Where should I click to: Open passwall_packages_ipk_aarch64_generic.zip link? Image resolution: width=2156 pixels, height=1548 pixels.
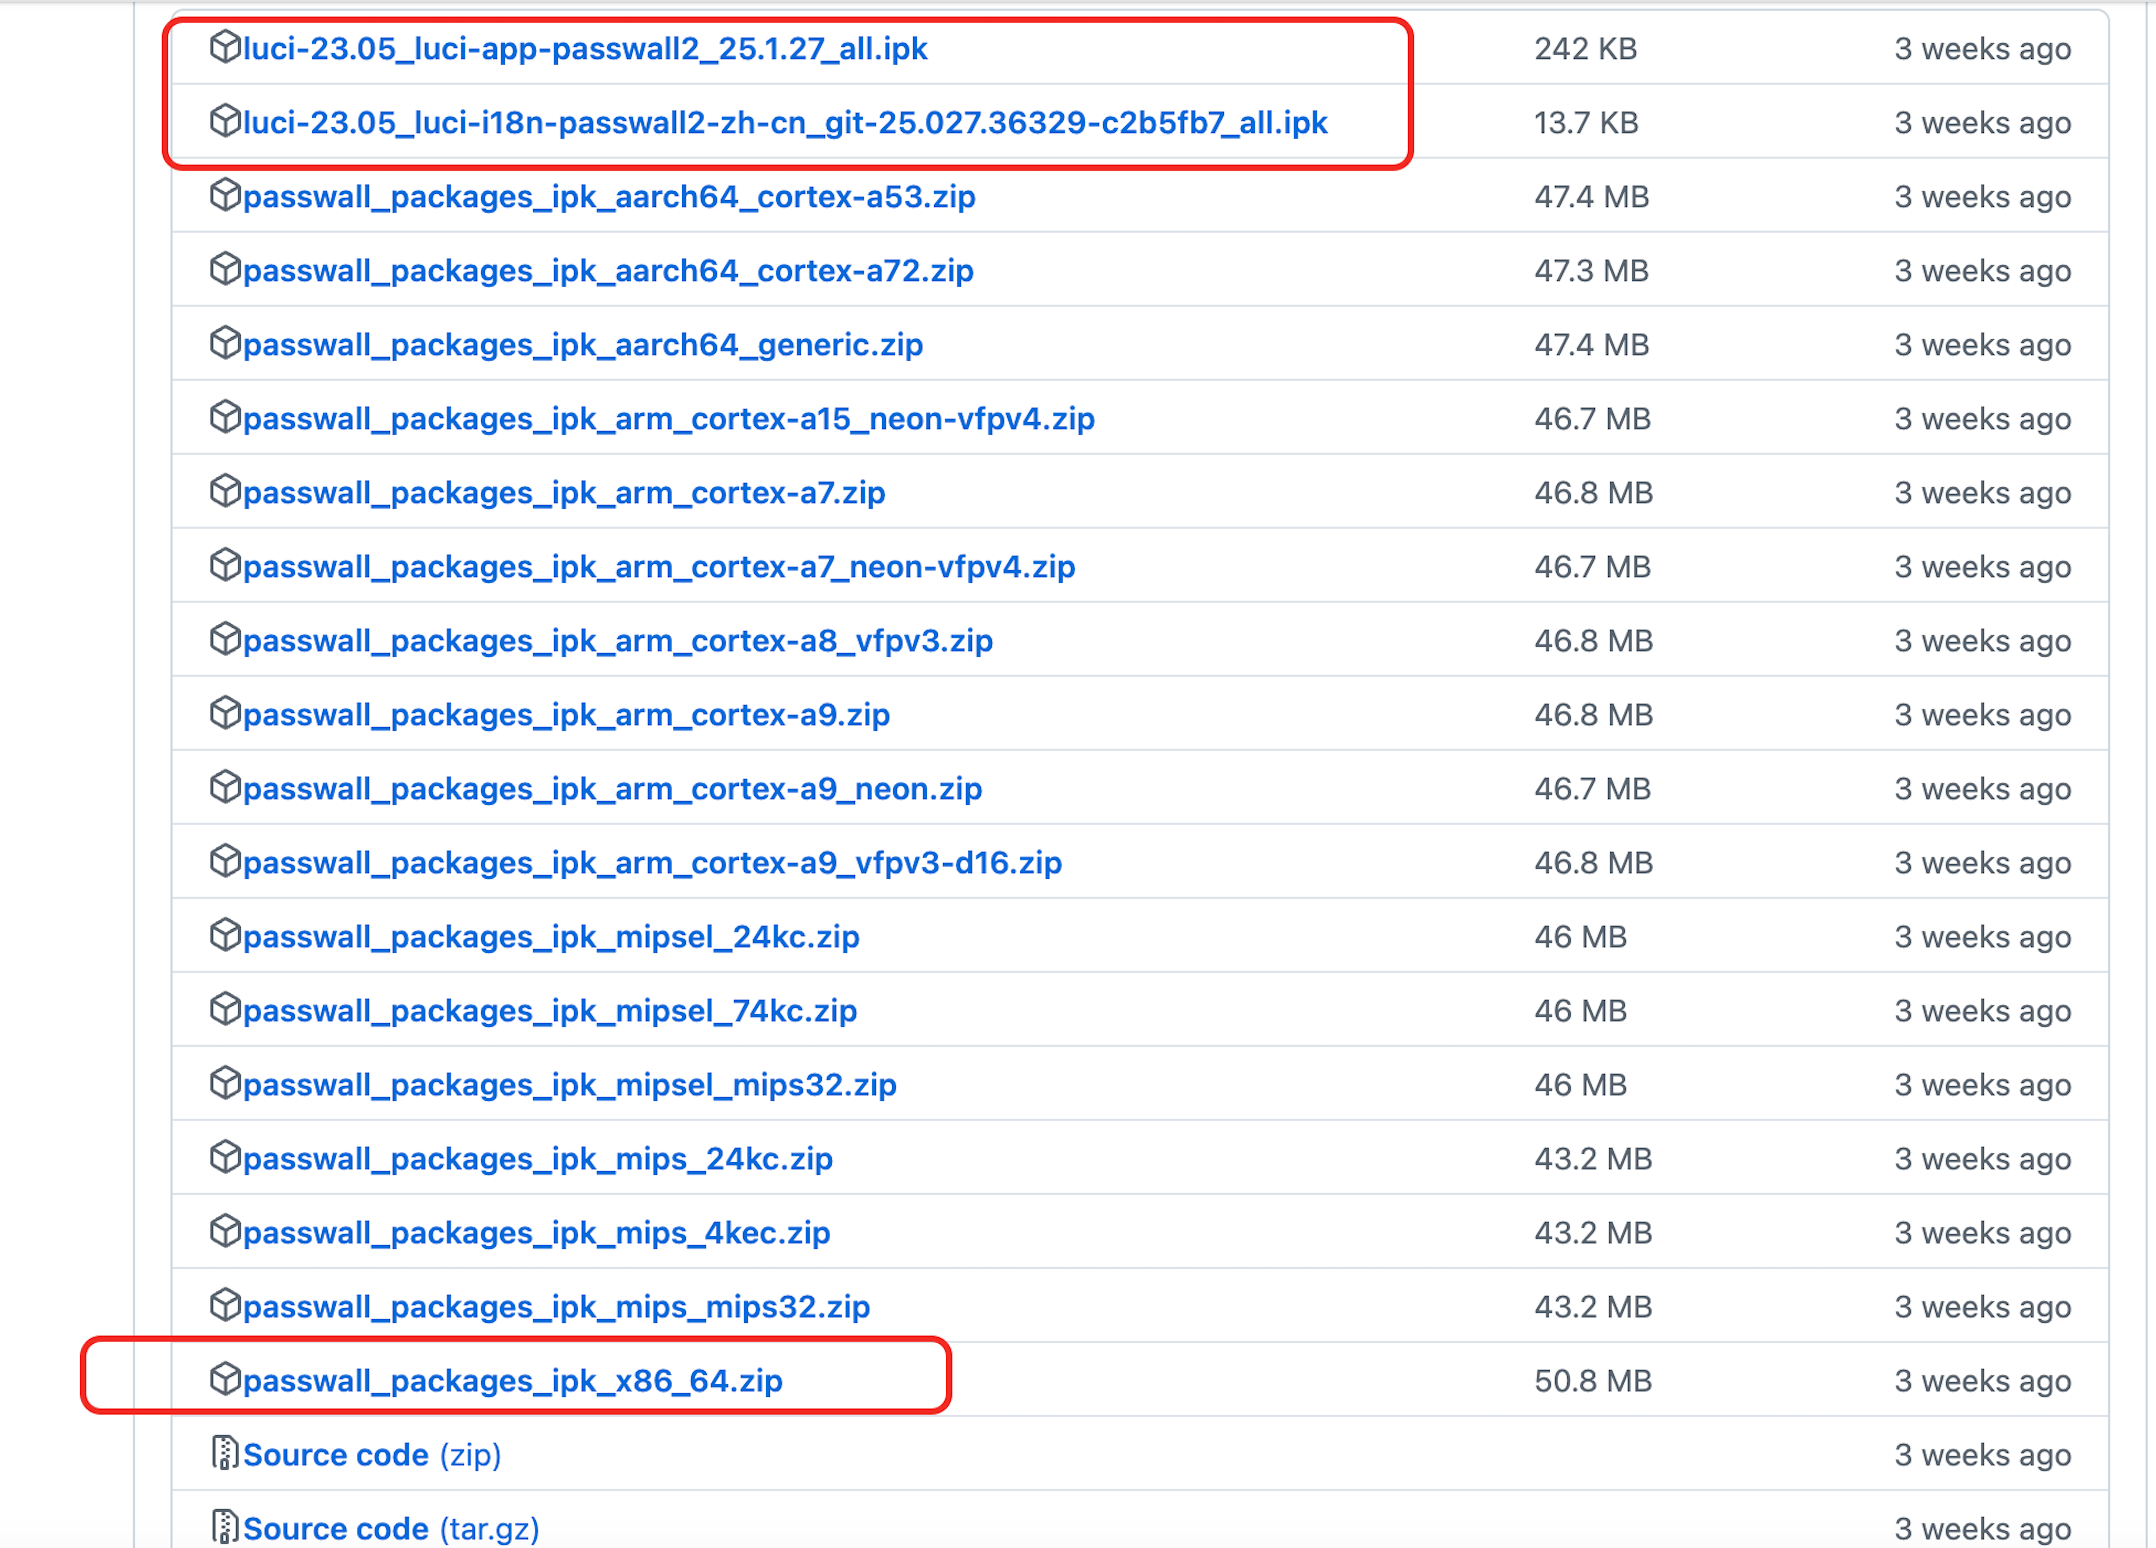pyautogui.click(x=582, y=345)
